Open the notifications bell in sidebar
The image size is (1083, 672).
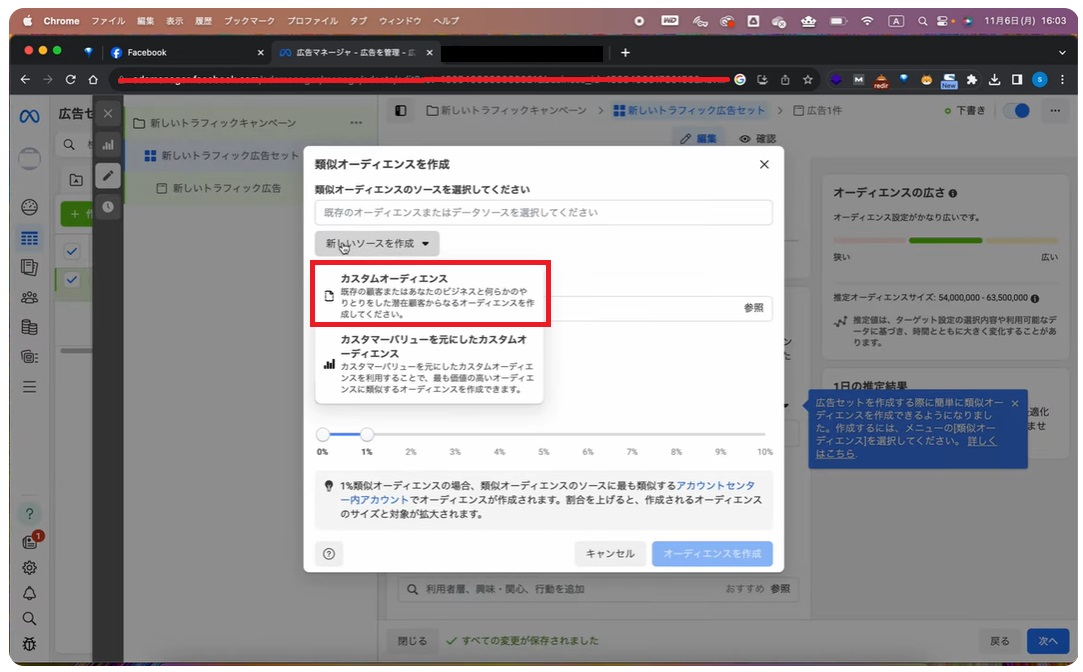pos(30,593)
